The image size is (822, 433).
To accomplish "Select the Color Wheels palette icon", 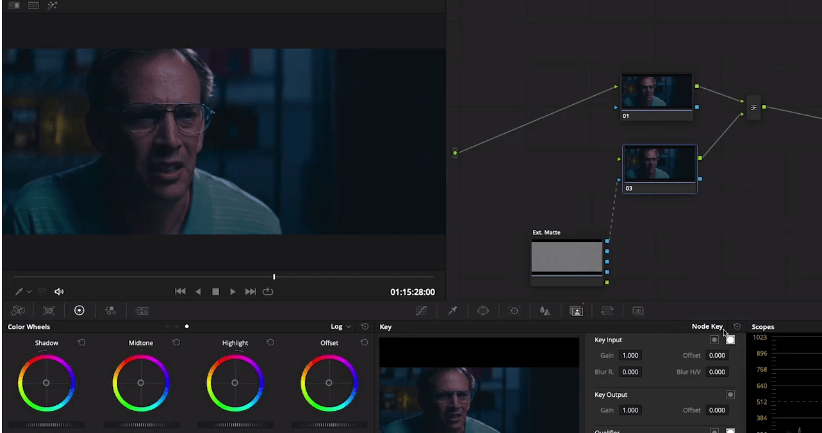I will pyautogui.click(x=79, y=311).
